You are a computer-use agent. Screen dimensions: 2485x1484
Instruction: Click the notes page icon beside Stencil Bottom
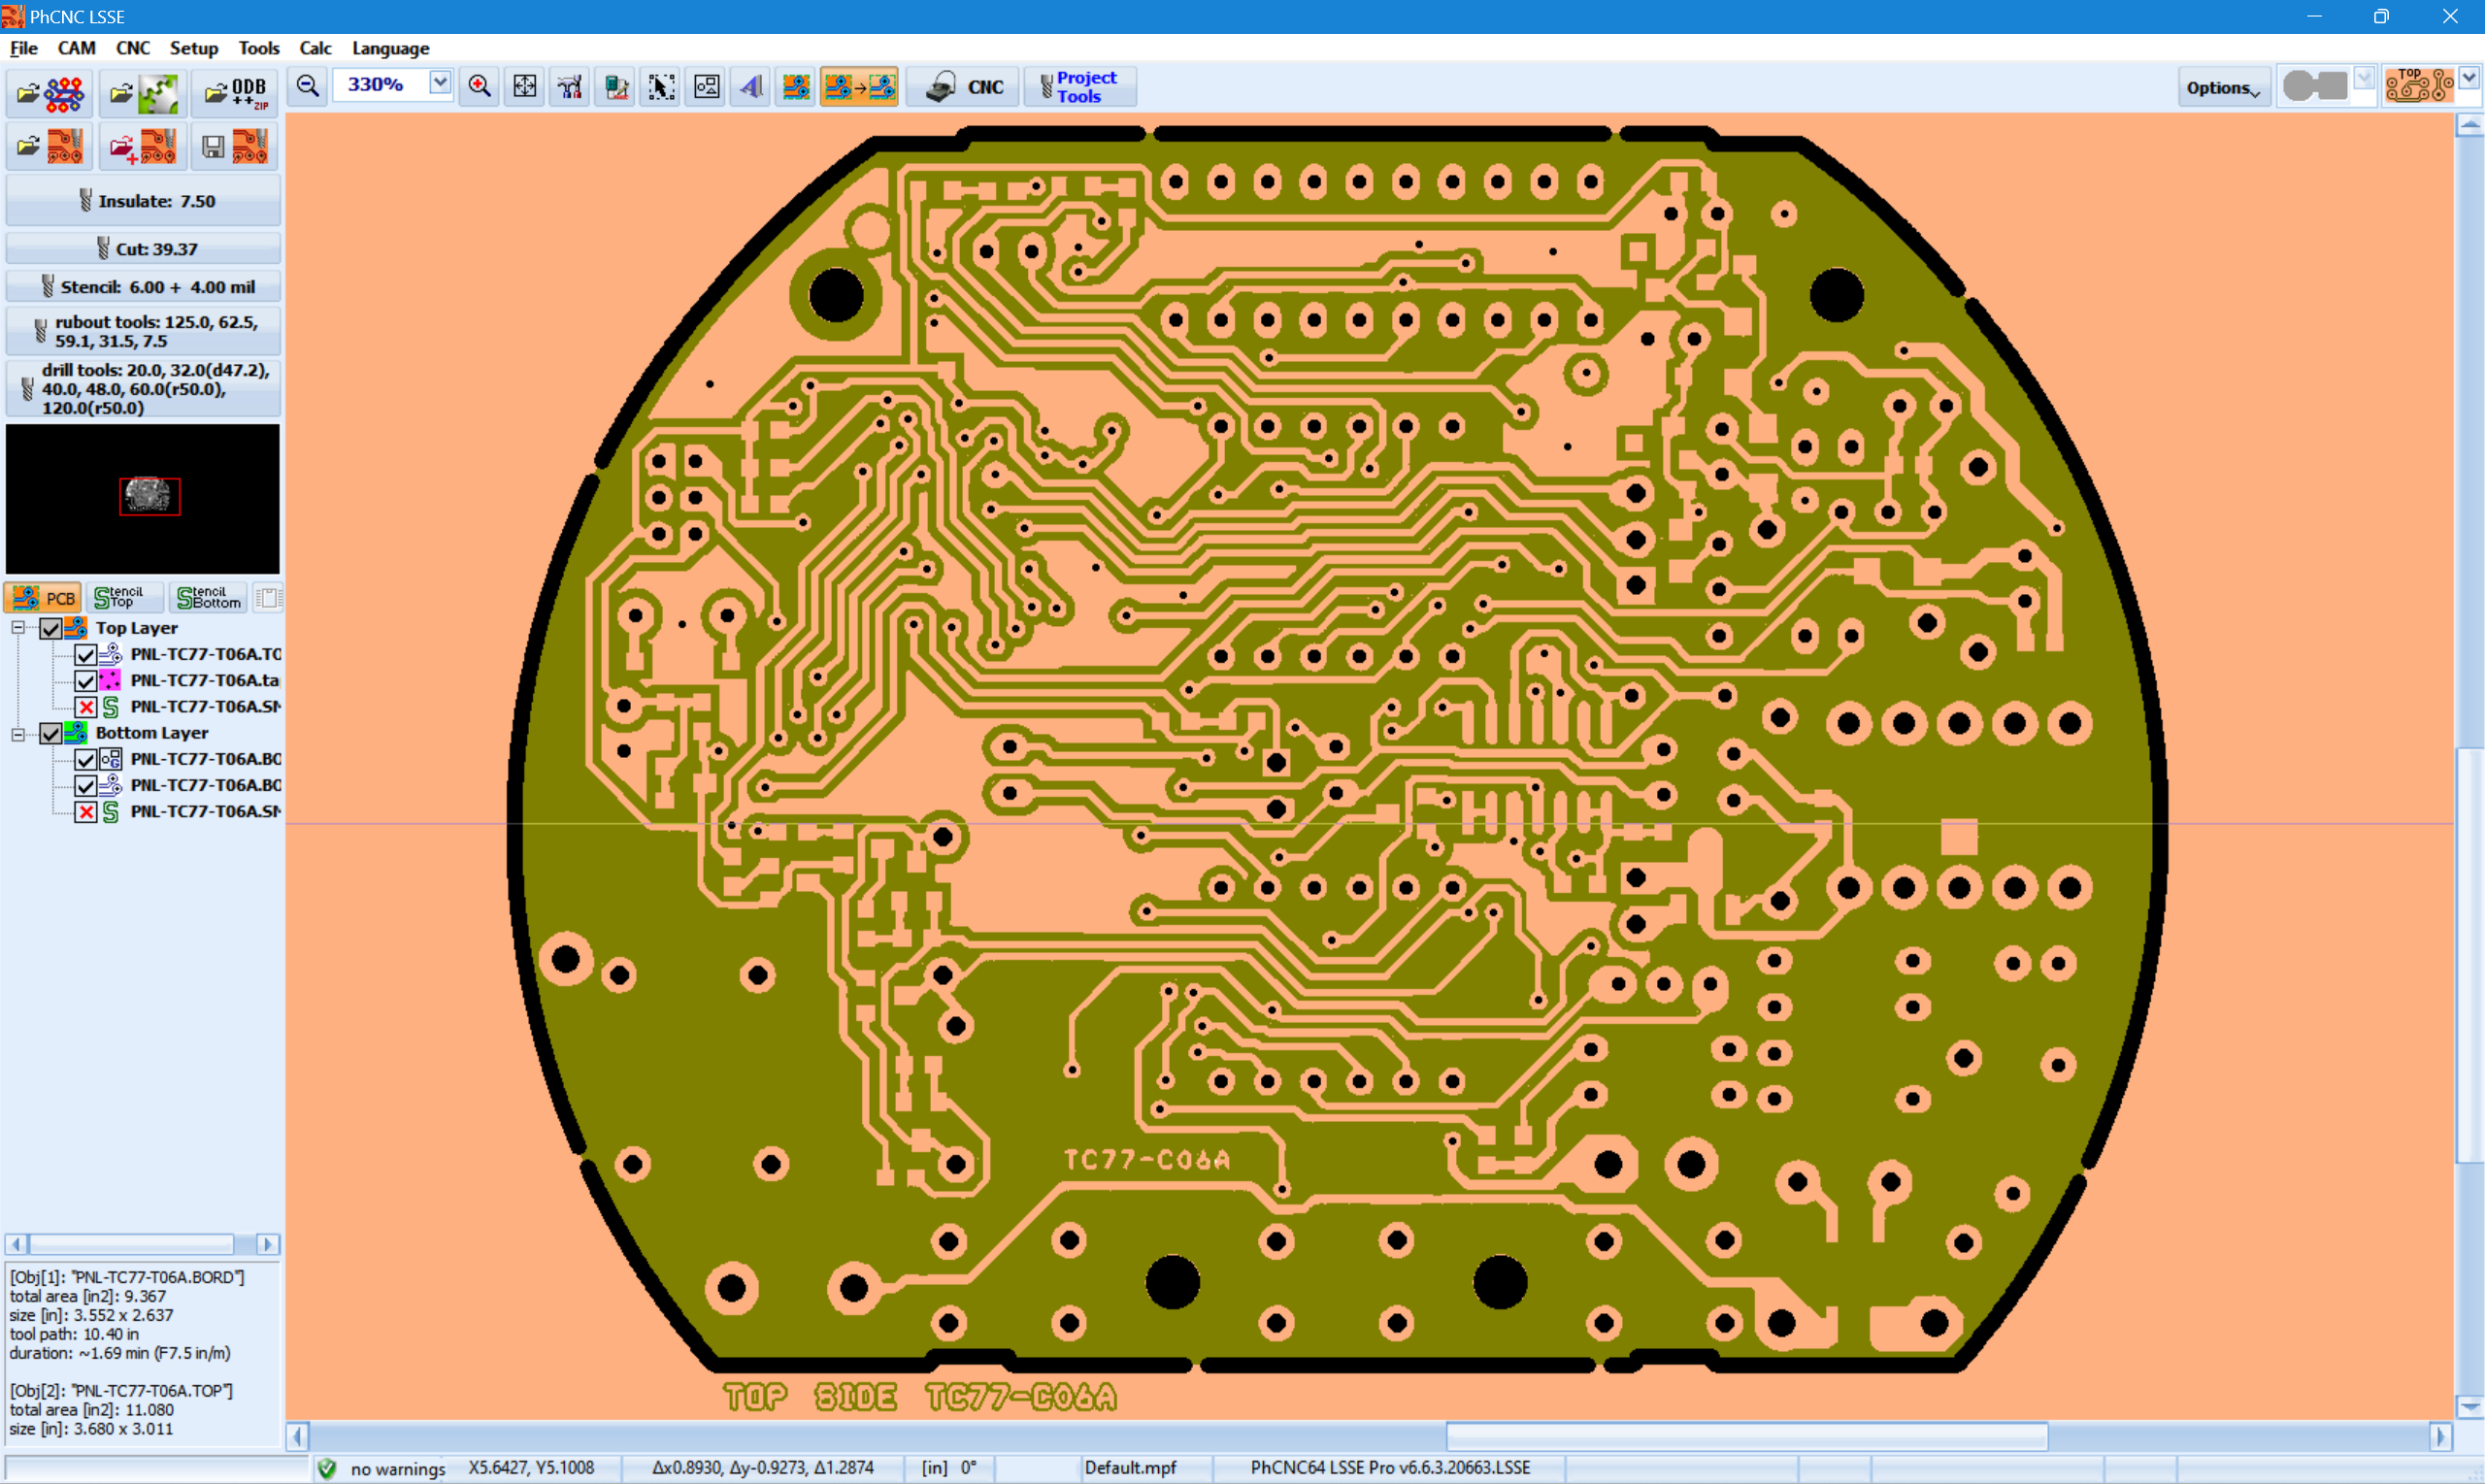pos(267,598)
